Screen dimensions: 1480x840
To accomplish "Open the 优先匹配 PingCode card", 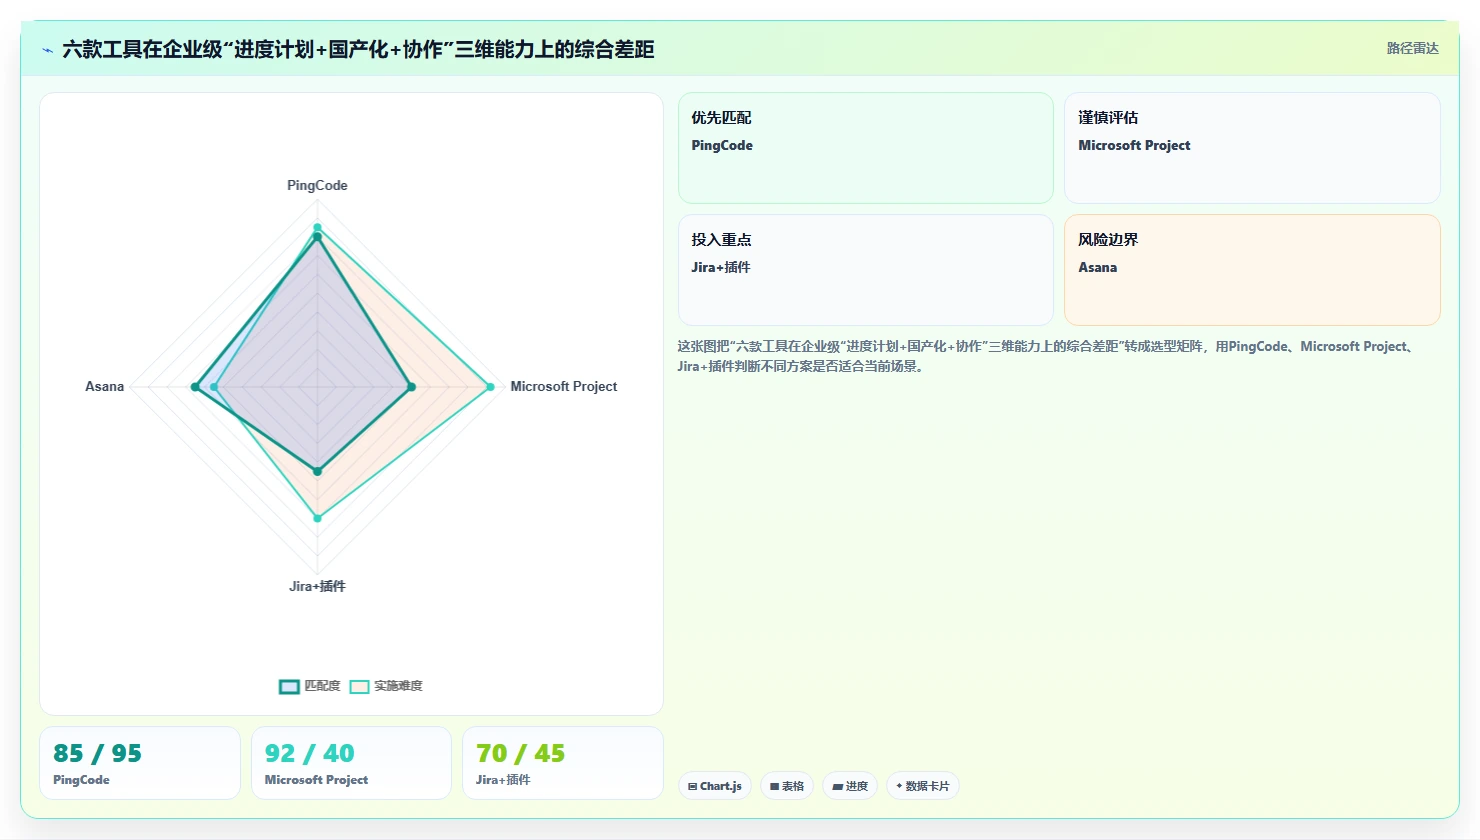I will tap(866, 148).
